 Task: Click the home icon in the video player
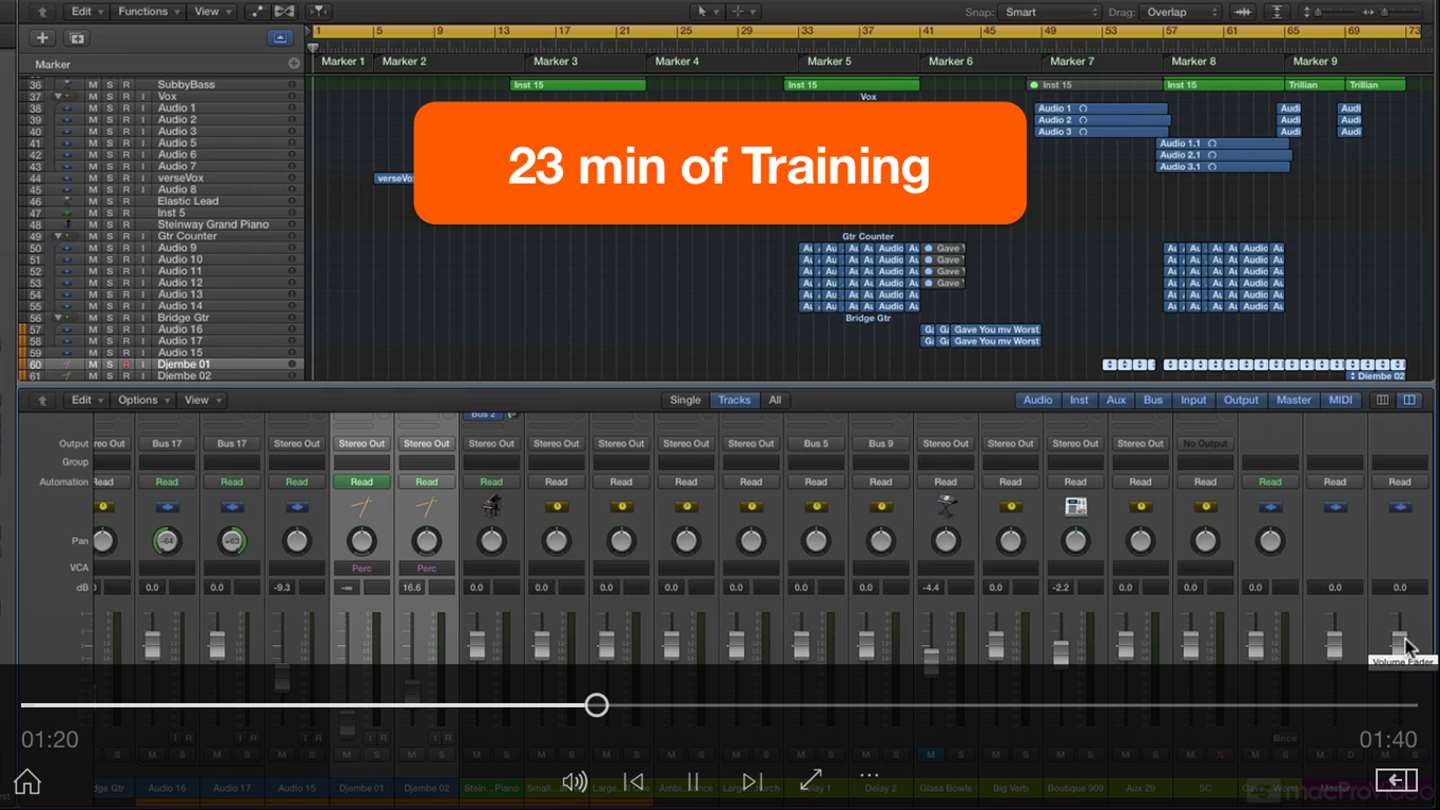pos(27,781)
